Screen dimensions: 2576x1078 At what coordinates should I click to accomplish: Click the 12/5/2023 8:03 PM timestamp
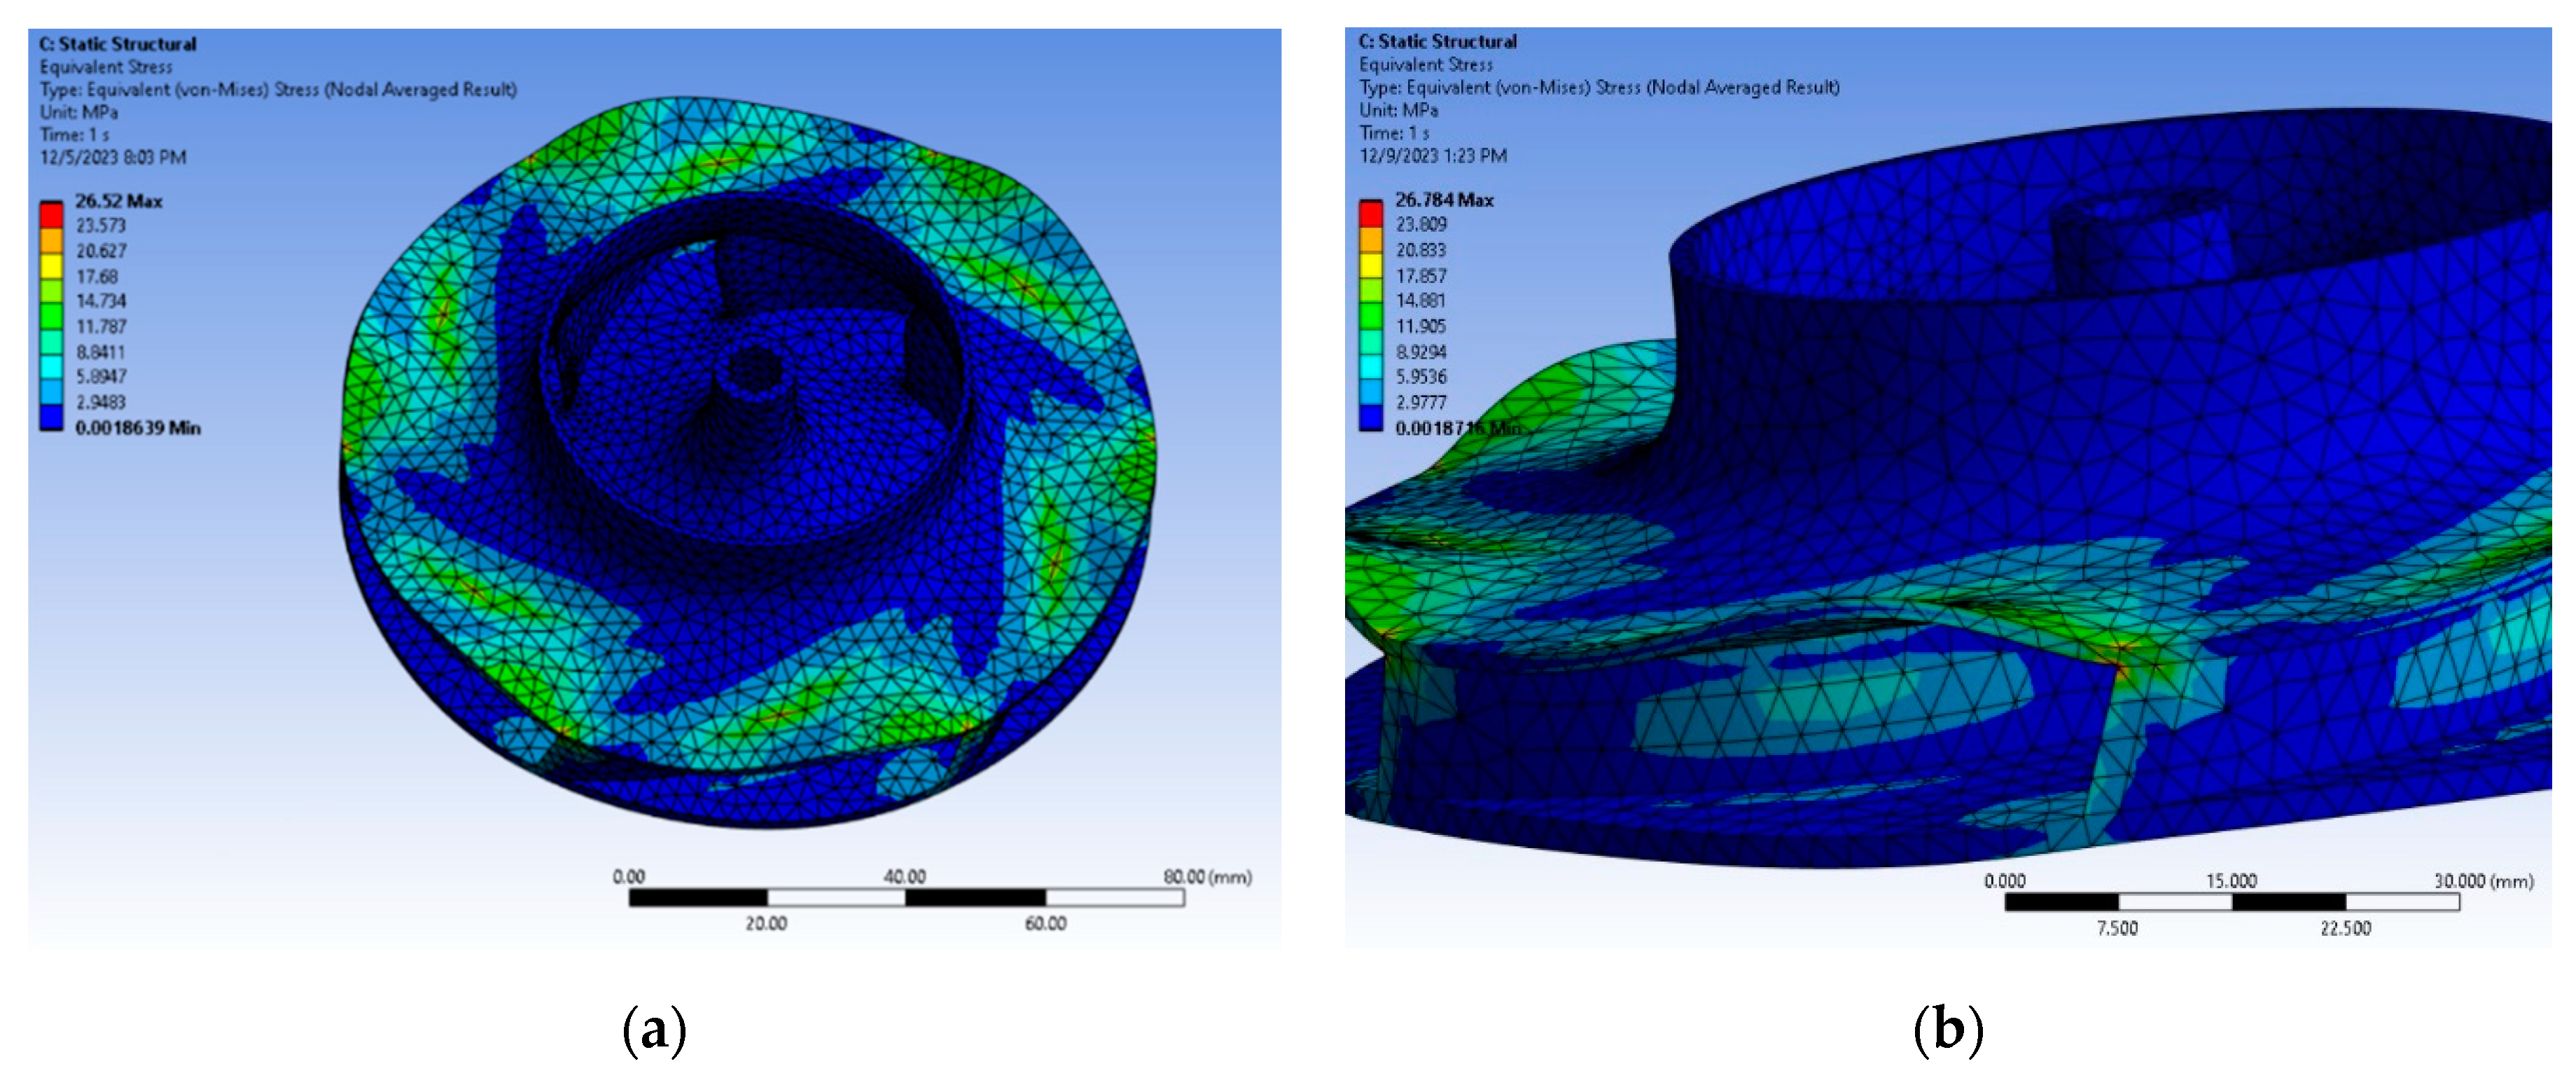coord(113,157)
